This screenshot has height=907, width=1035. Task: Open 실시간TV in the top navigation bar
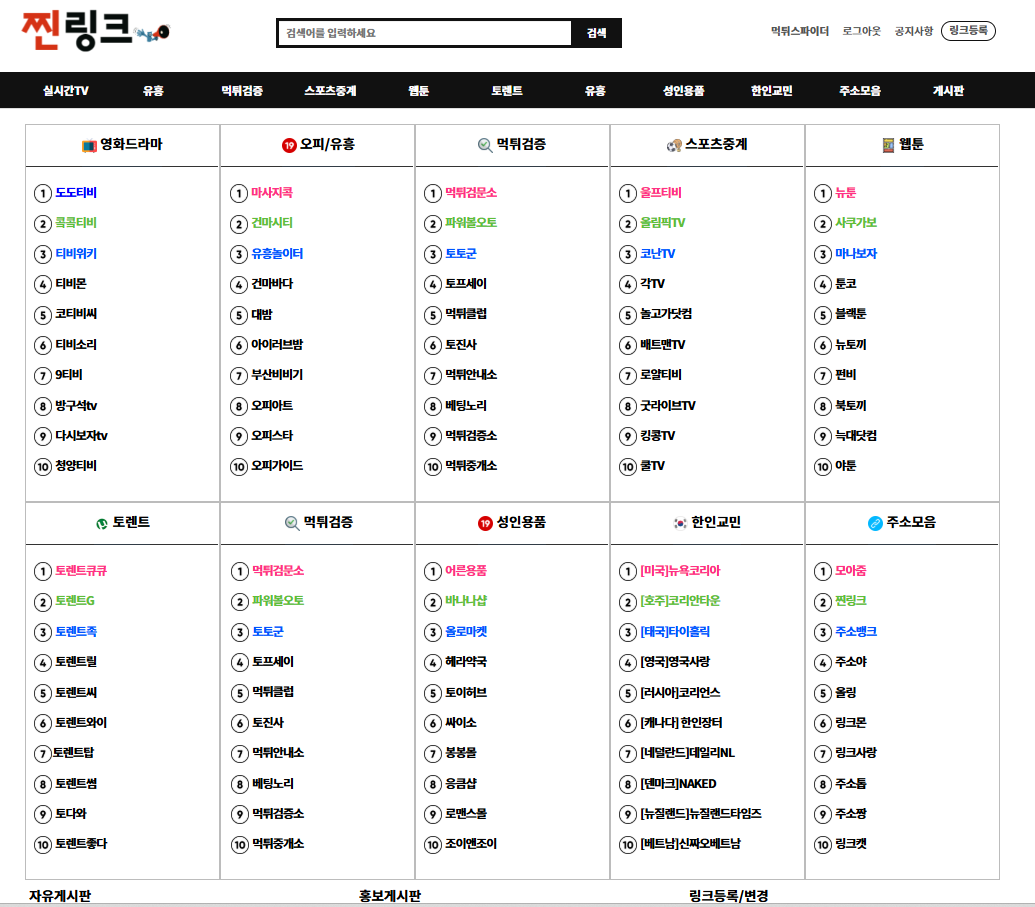click(66, 91)
